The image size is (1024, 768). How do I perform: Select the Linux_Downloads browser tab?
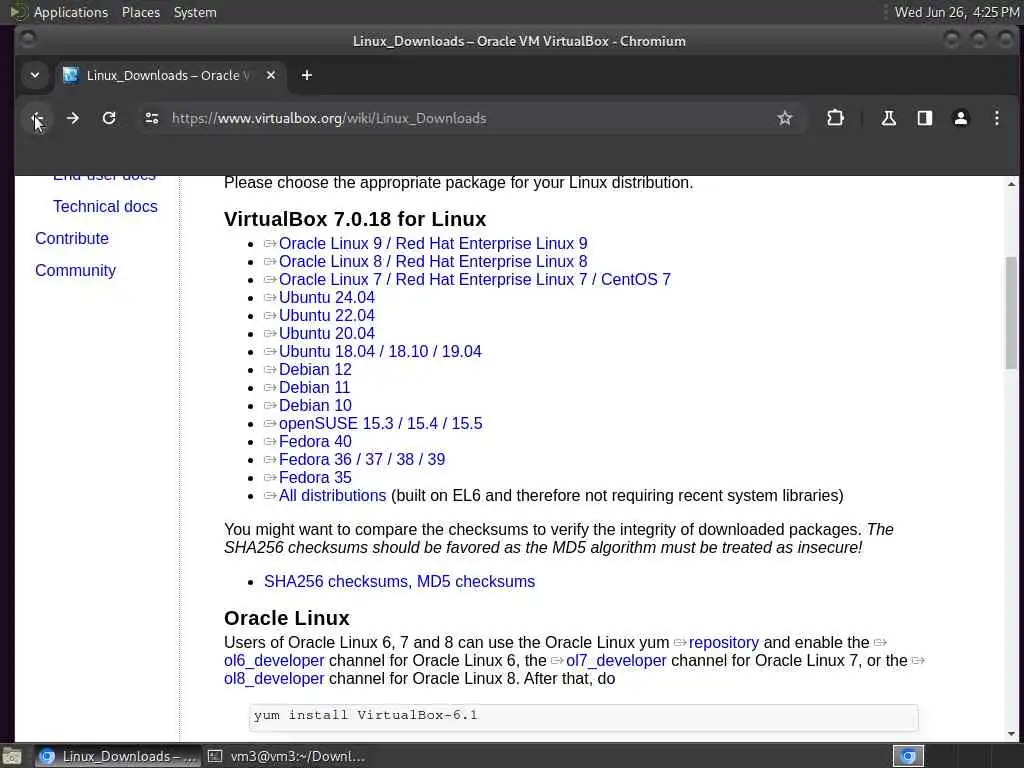(x=168, y=75)
